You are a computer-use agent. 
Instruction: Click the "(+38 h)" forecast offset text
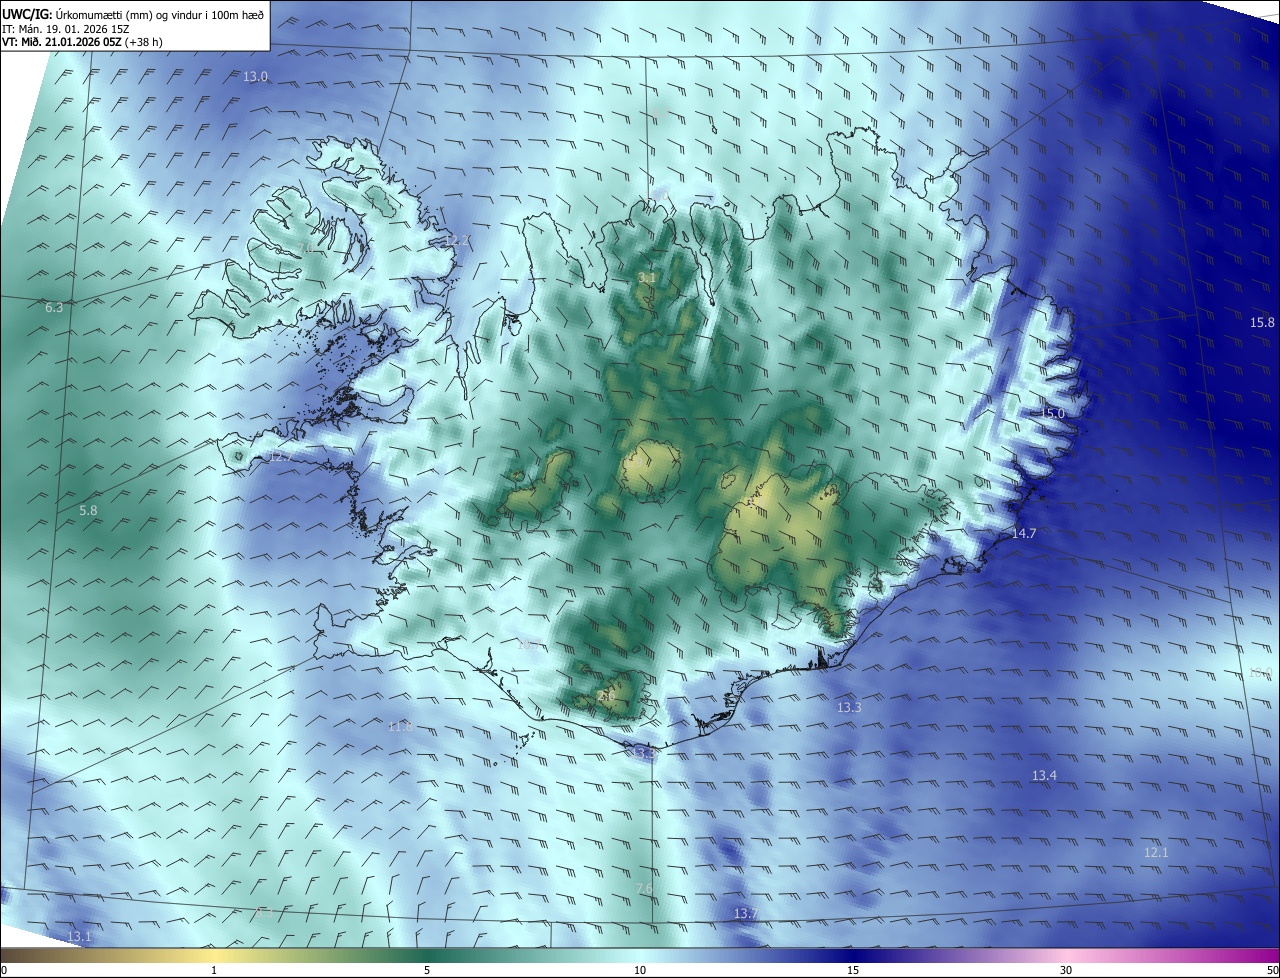[x=143, y=42]
